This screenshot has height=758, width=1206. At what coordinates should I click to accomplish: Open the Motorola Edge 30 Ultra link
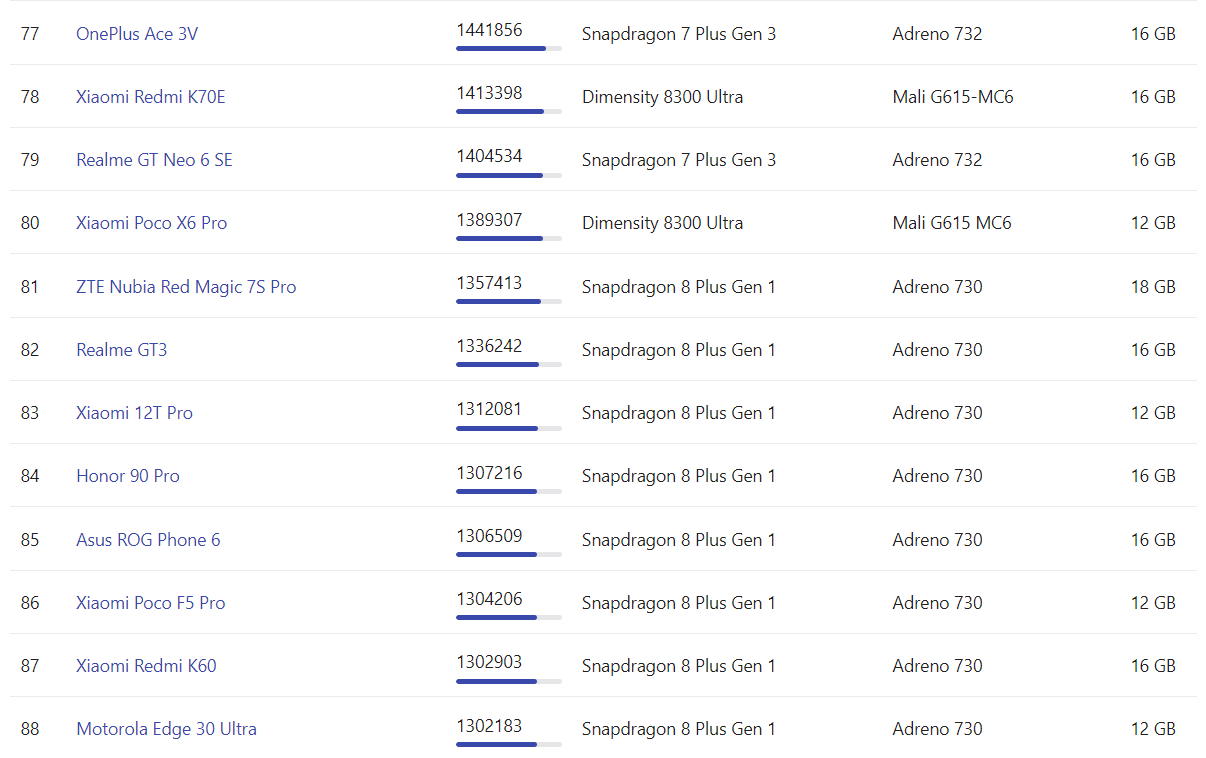coord(166,729)
